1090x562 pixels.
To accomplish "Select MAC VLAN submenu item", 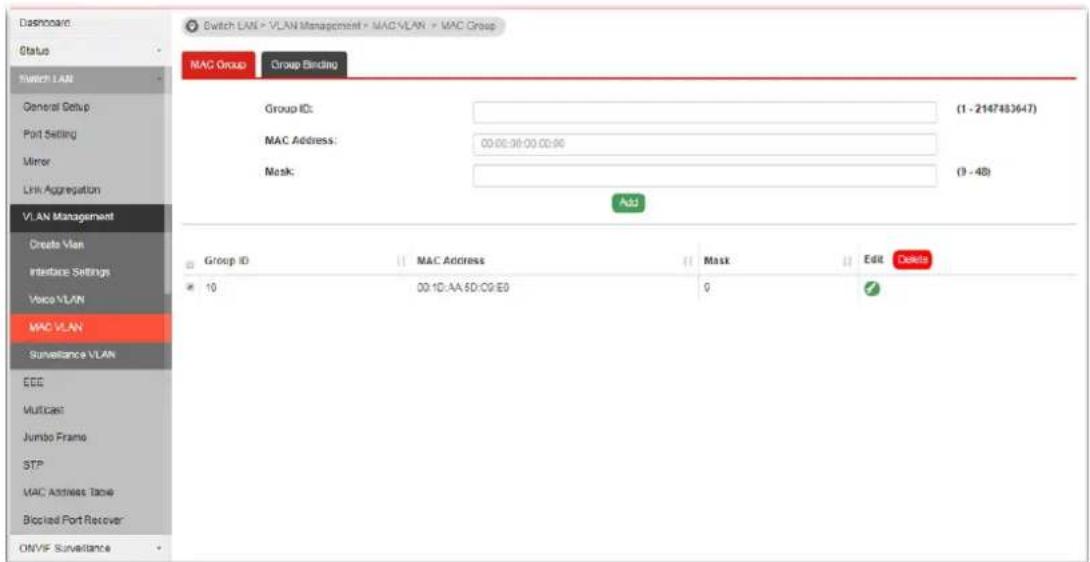I will [92, 328].
